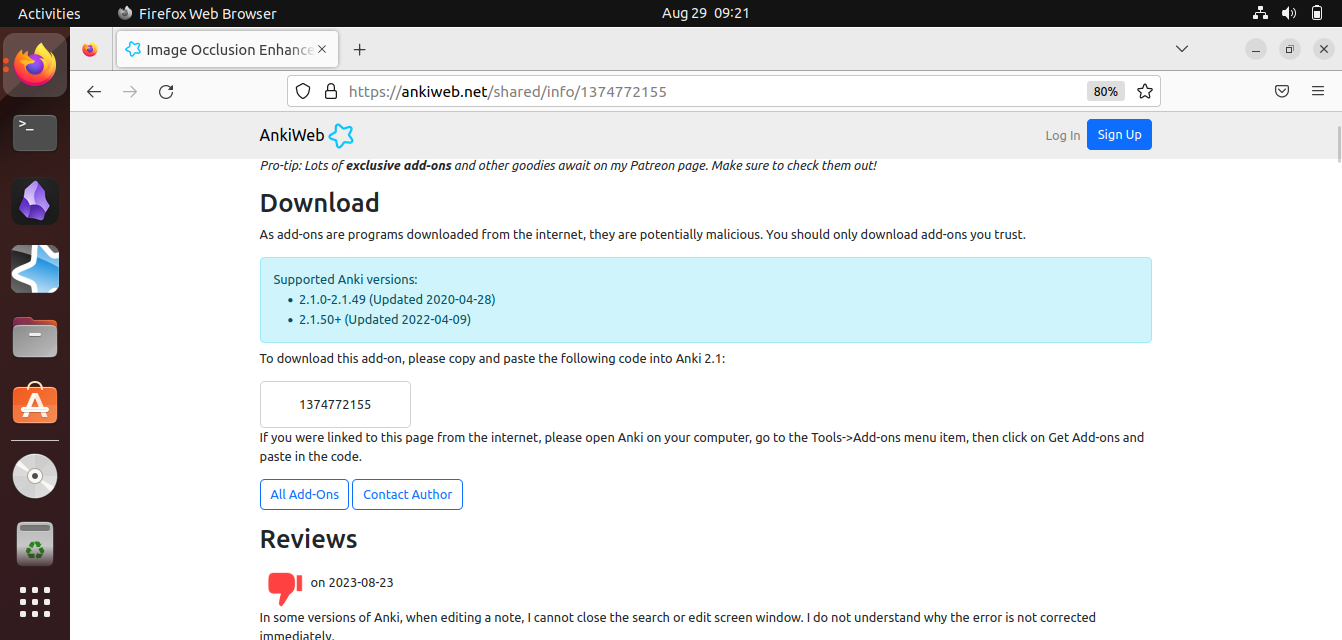Click the add-on code 1374772155 field
The height and width of the screenshot is (640, 1342).
click(335, 404)
